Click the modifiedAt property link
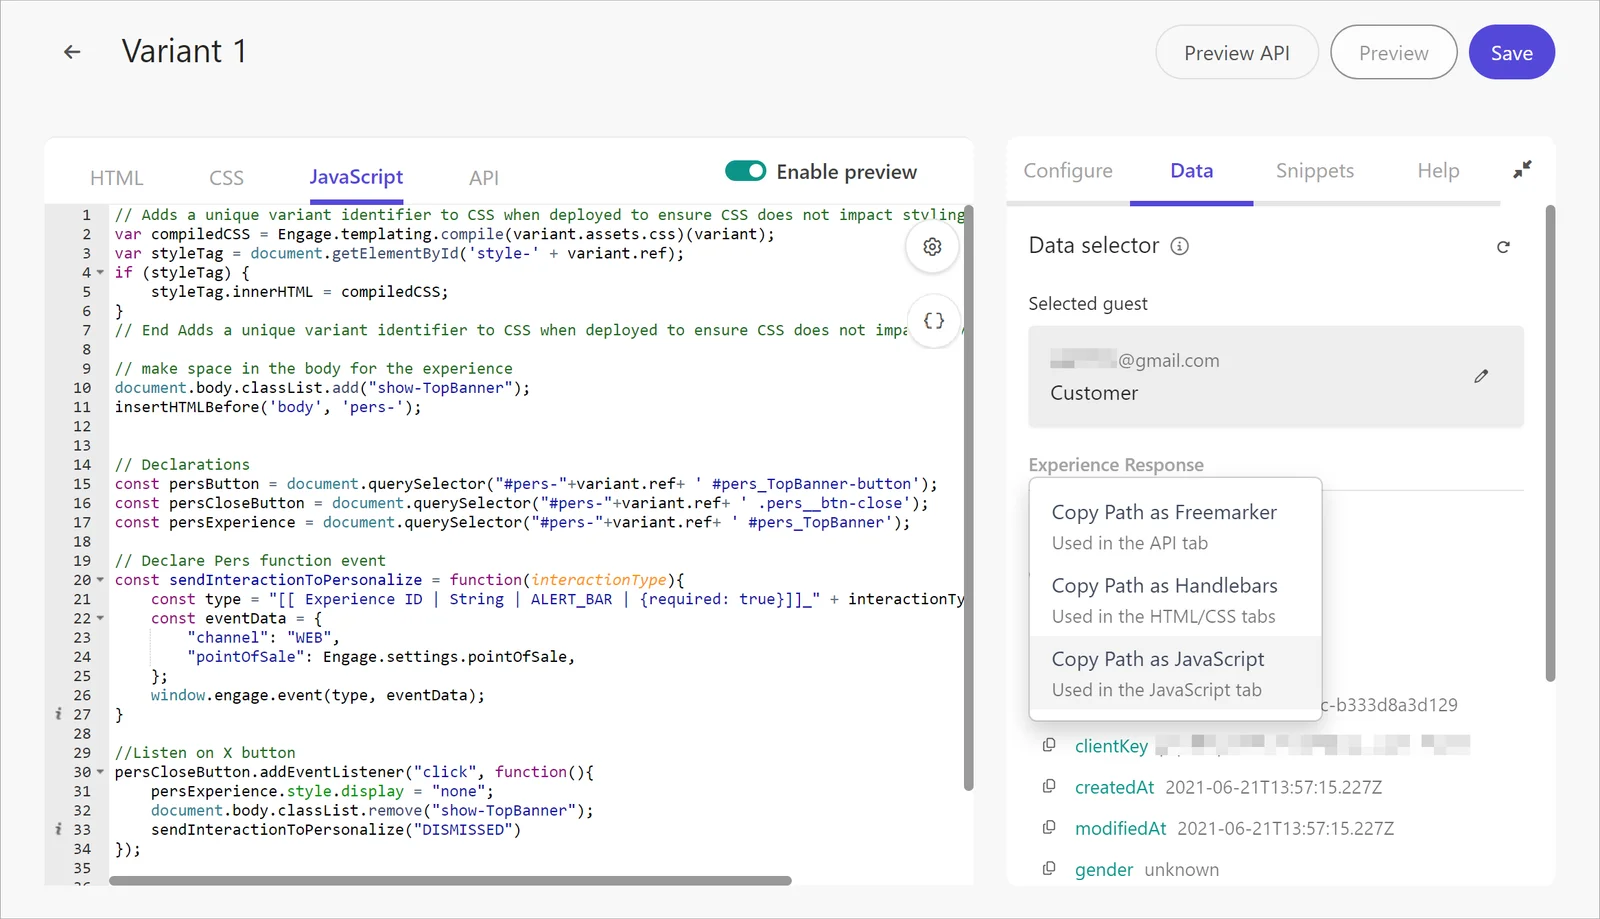 click(x=1121, y=828)
